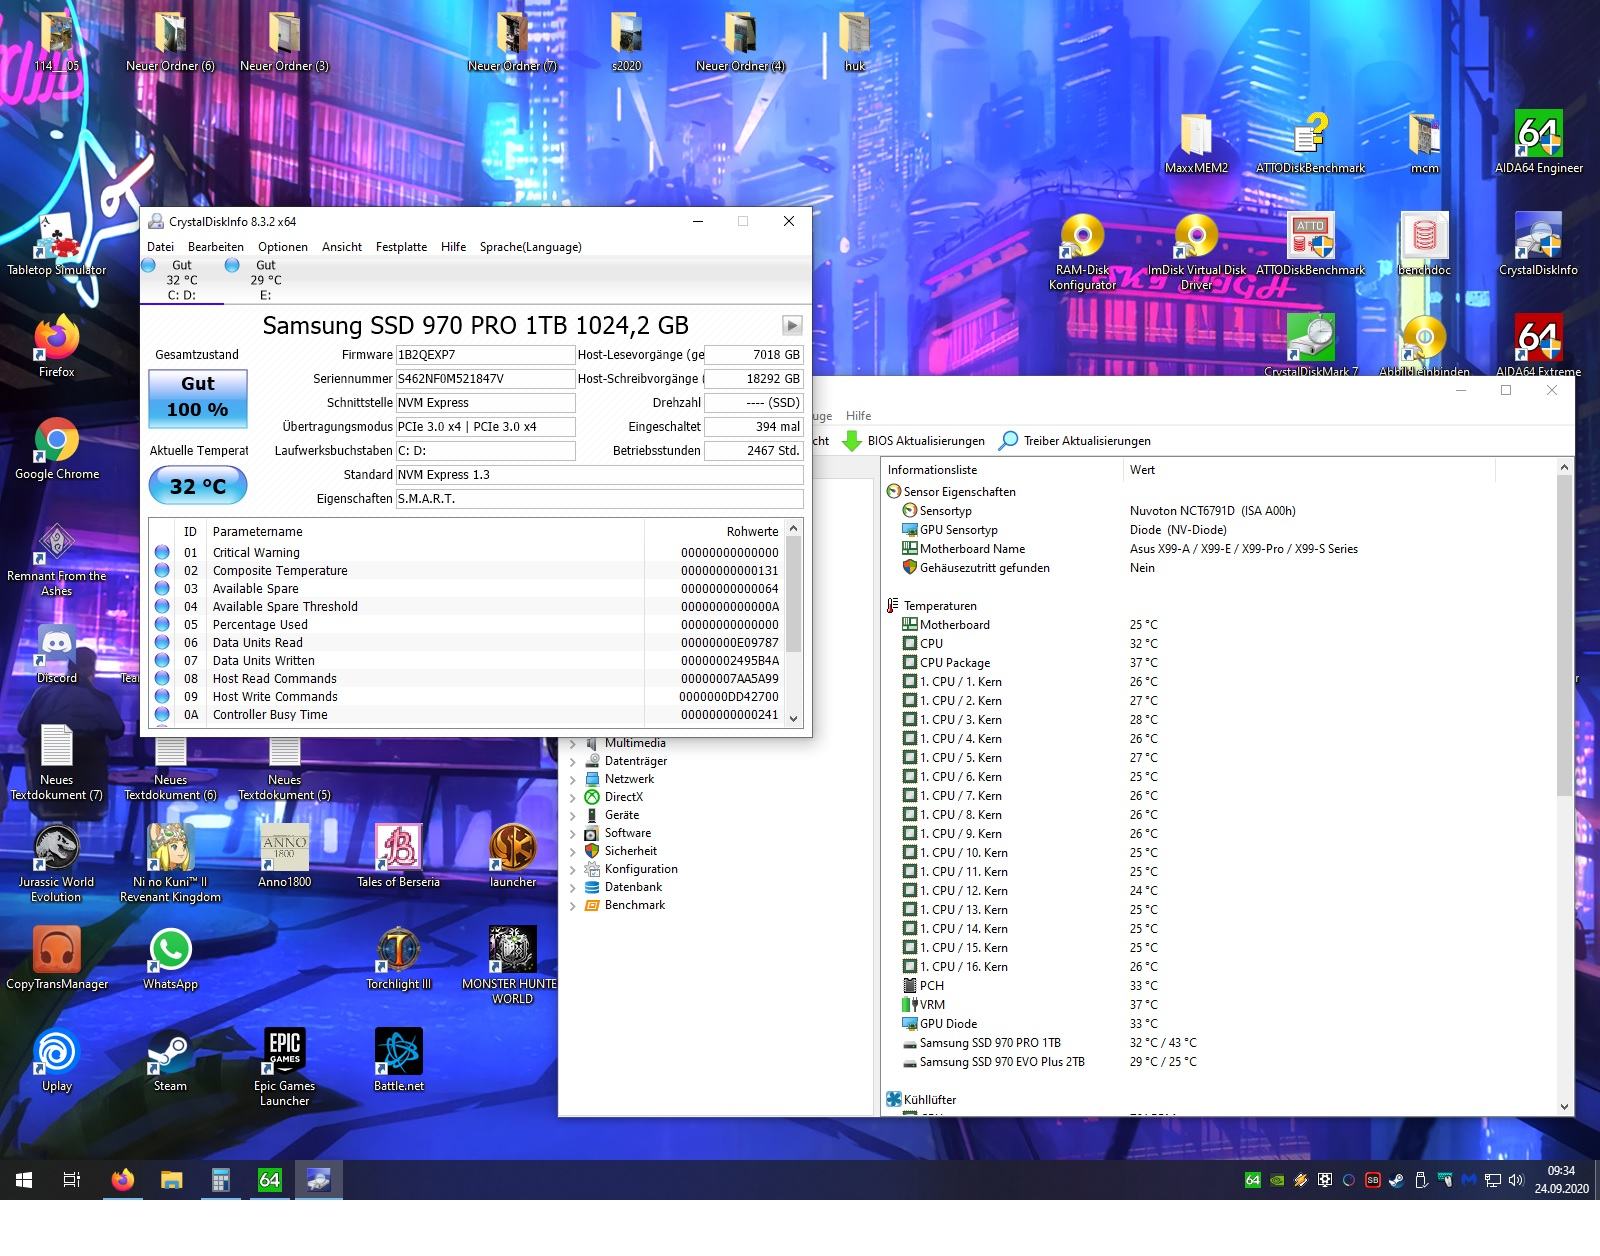
Task: Launch Jurassic World Evolution icon
Action: (x=57, y=864)
